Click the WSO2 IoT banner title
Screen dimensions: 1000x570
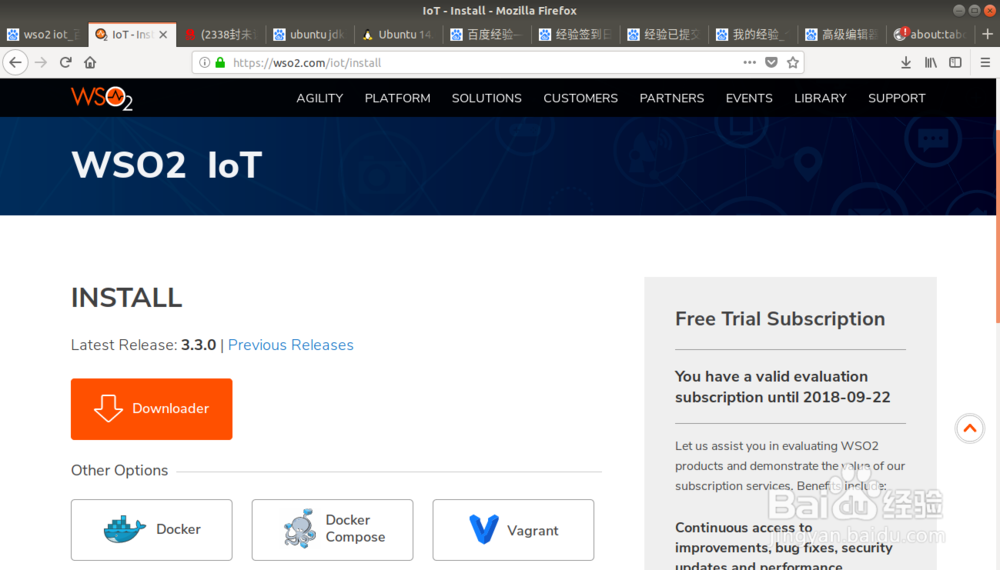[x=166, y=165]
